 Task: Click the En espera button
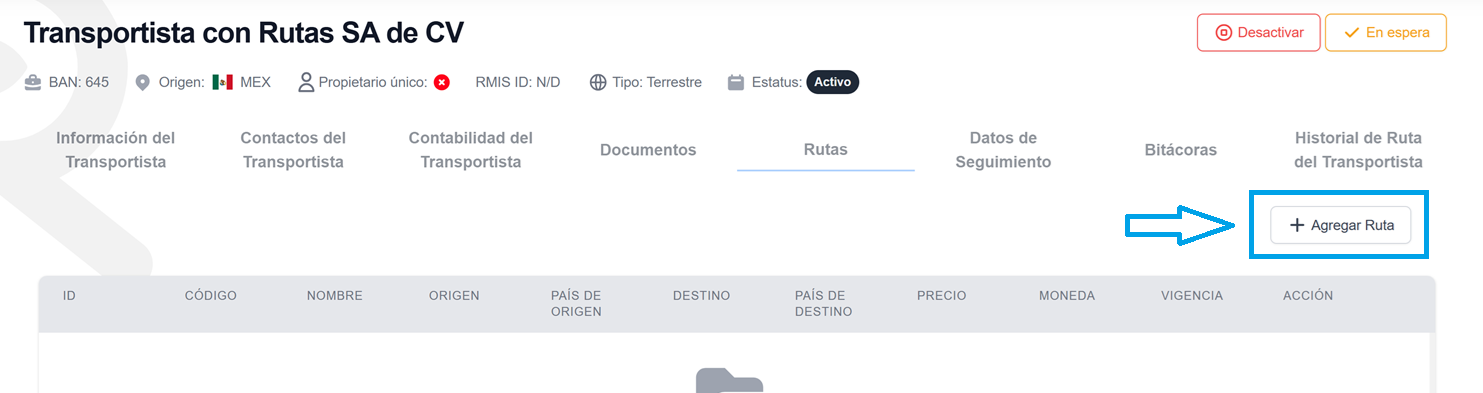(1385, 33)
